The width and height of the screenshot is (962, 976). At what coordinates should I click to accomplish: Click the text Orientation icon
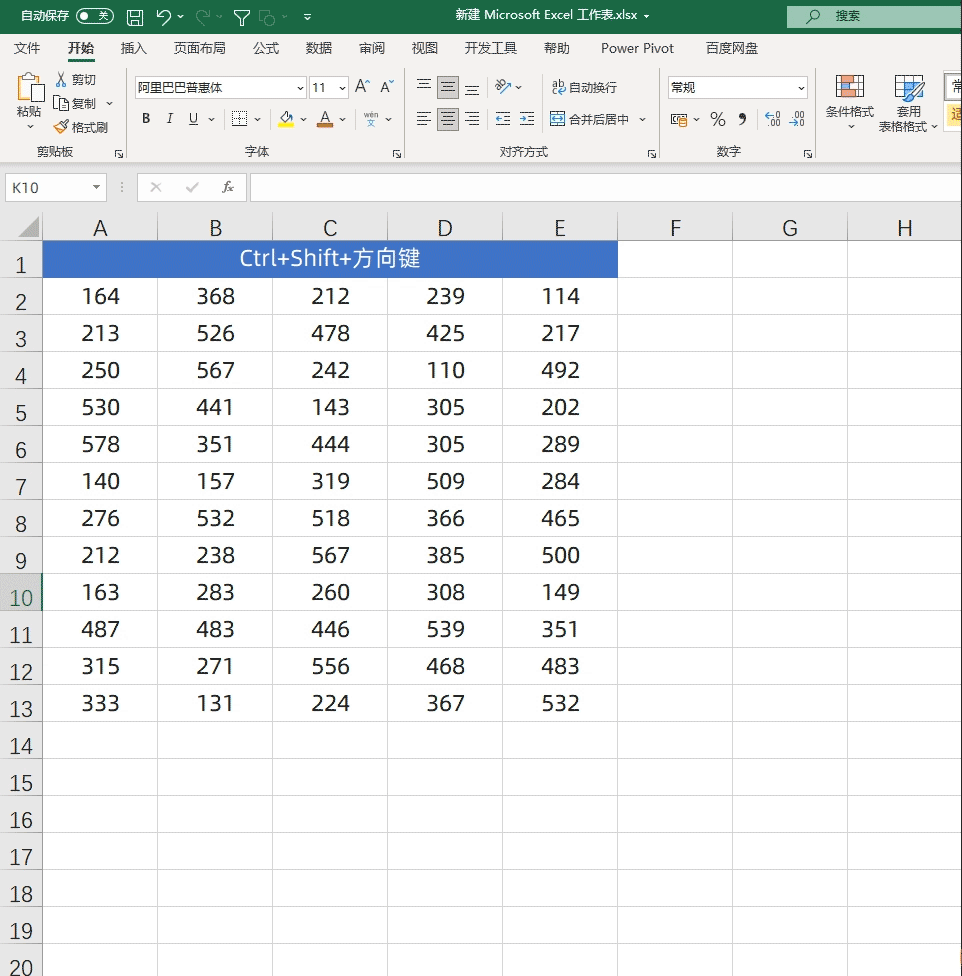[x=503, y=87]
